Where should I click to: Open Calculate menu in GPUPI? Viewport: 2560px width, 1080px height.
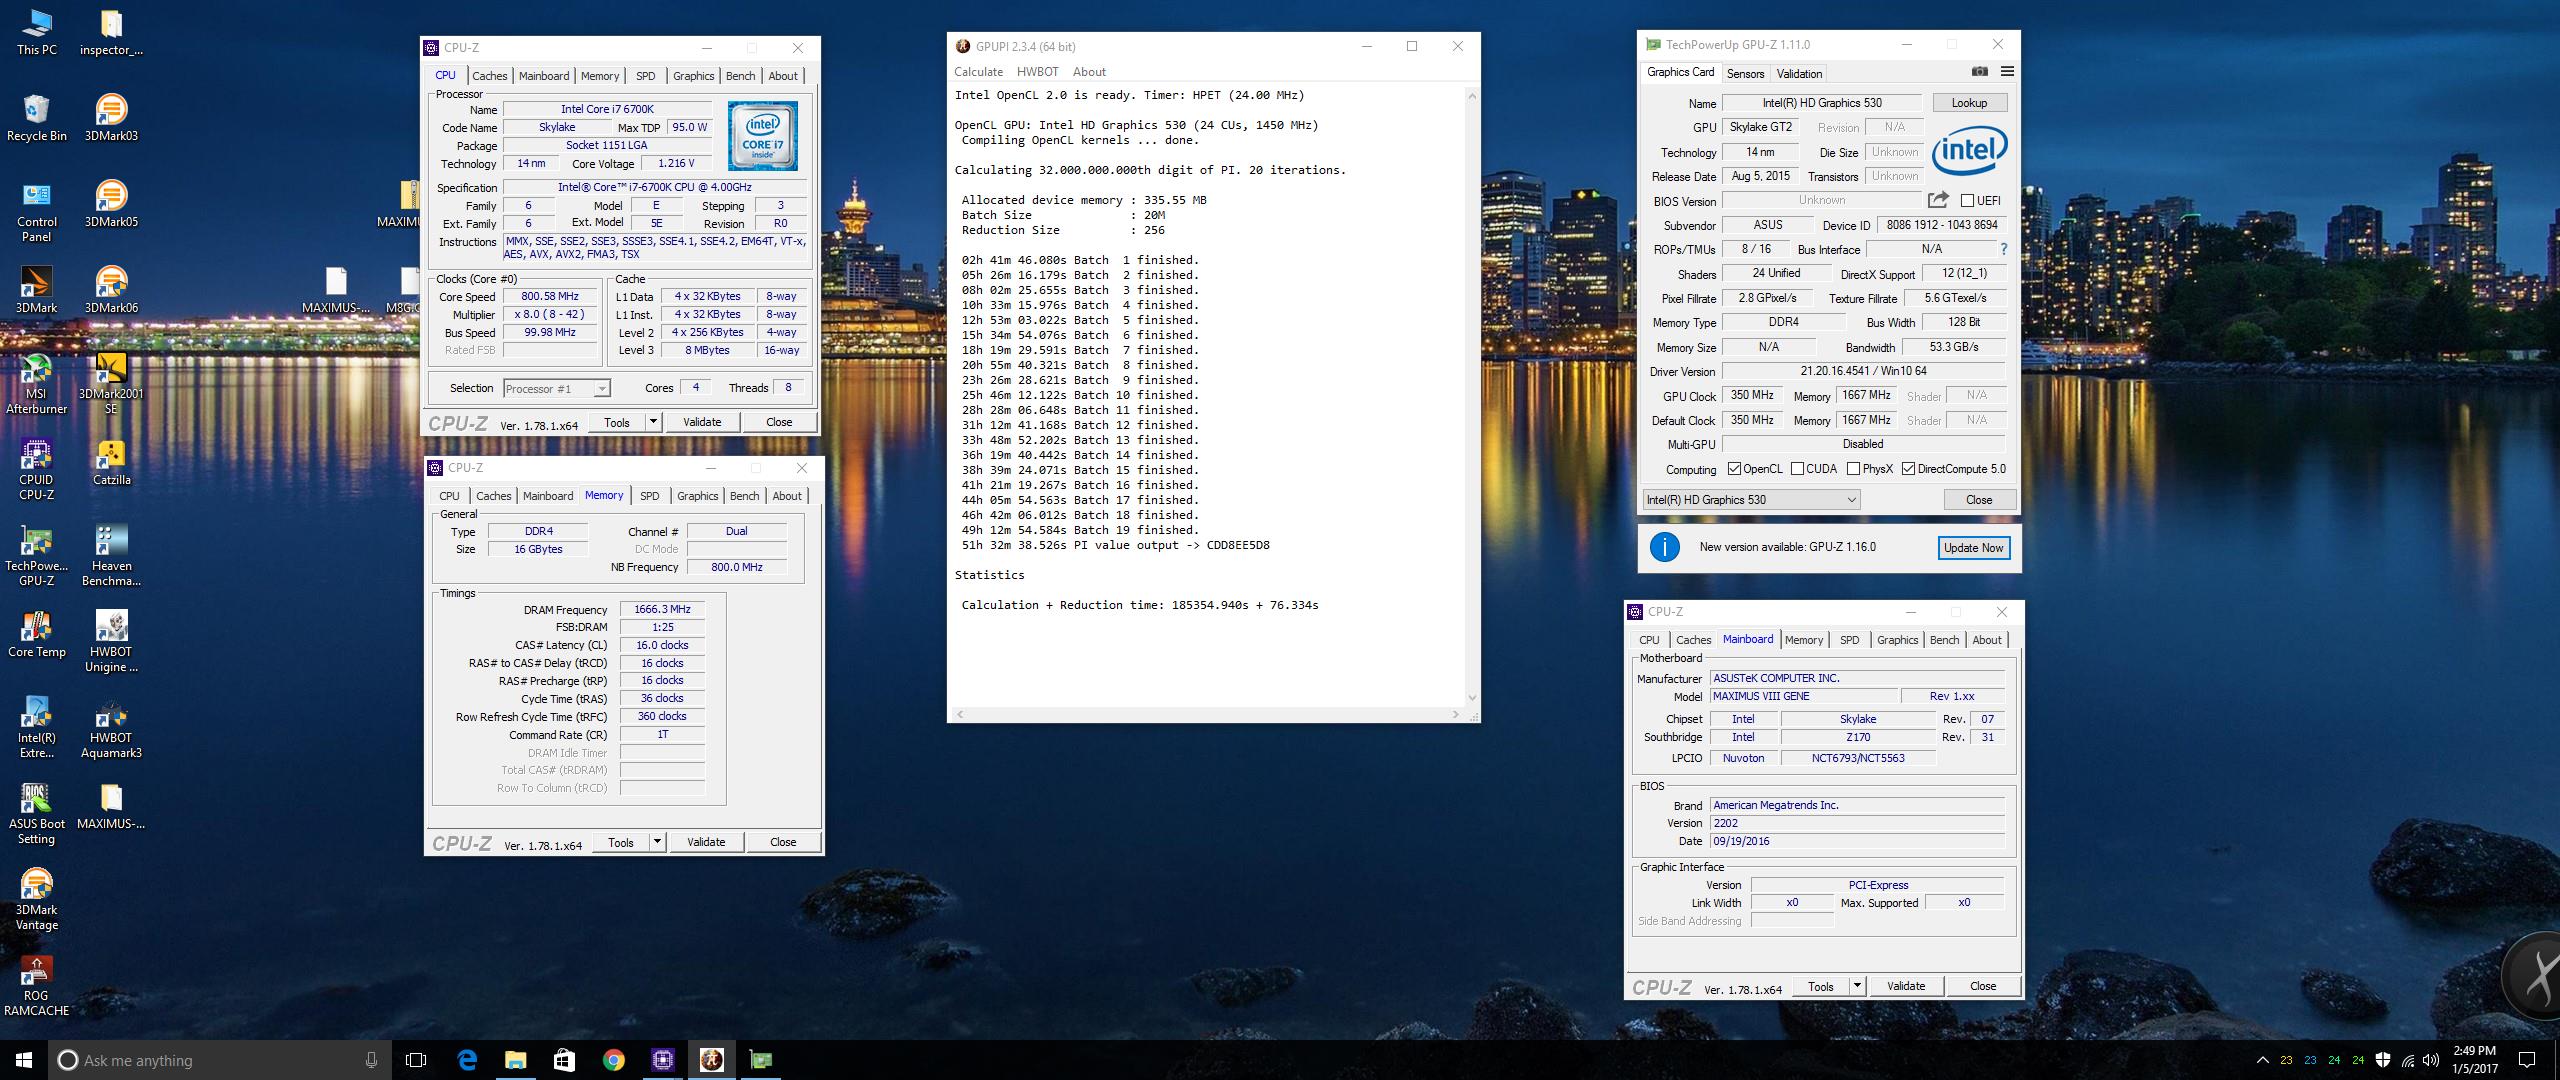pyautogui.click(x=978, y=72)
